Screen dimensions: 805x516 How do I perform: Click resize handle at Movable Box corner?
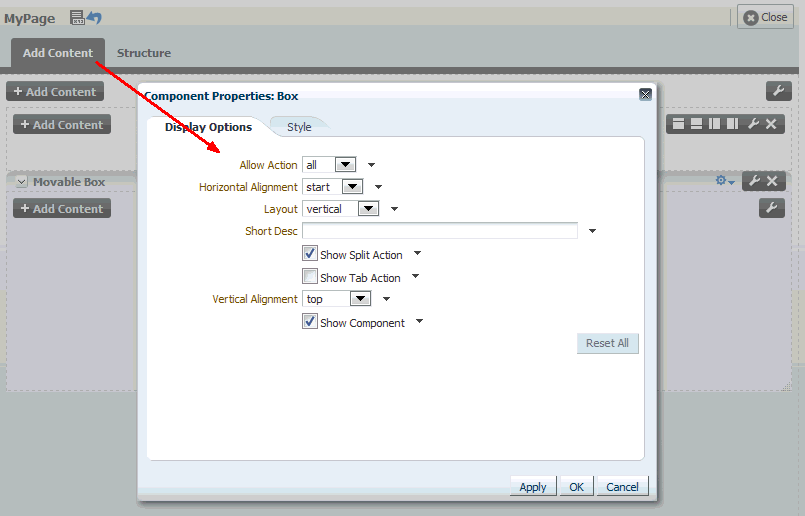tap(787, 387)
